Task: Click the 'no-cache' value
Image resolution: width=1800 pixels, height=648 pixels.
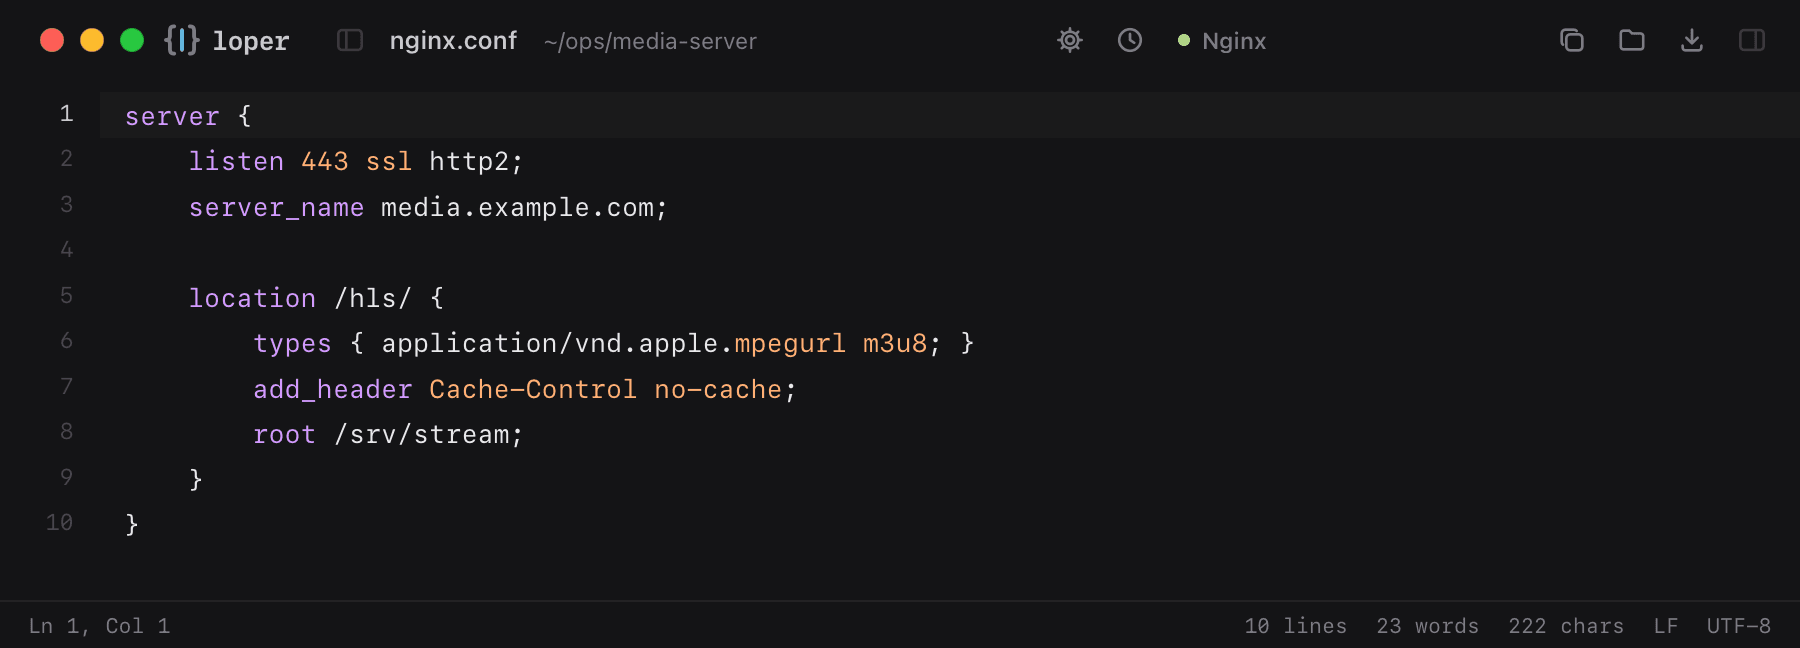Action: coord(718,390)
